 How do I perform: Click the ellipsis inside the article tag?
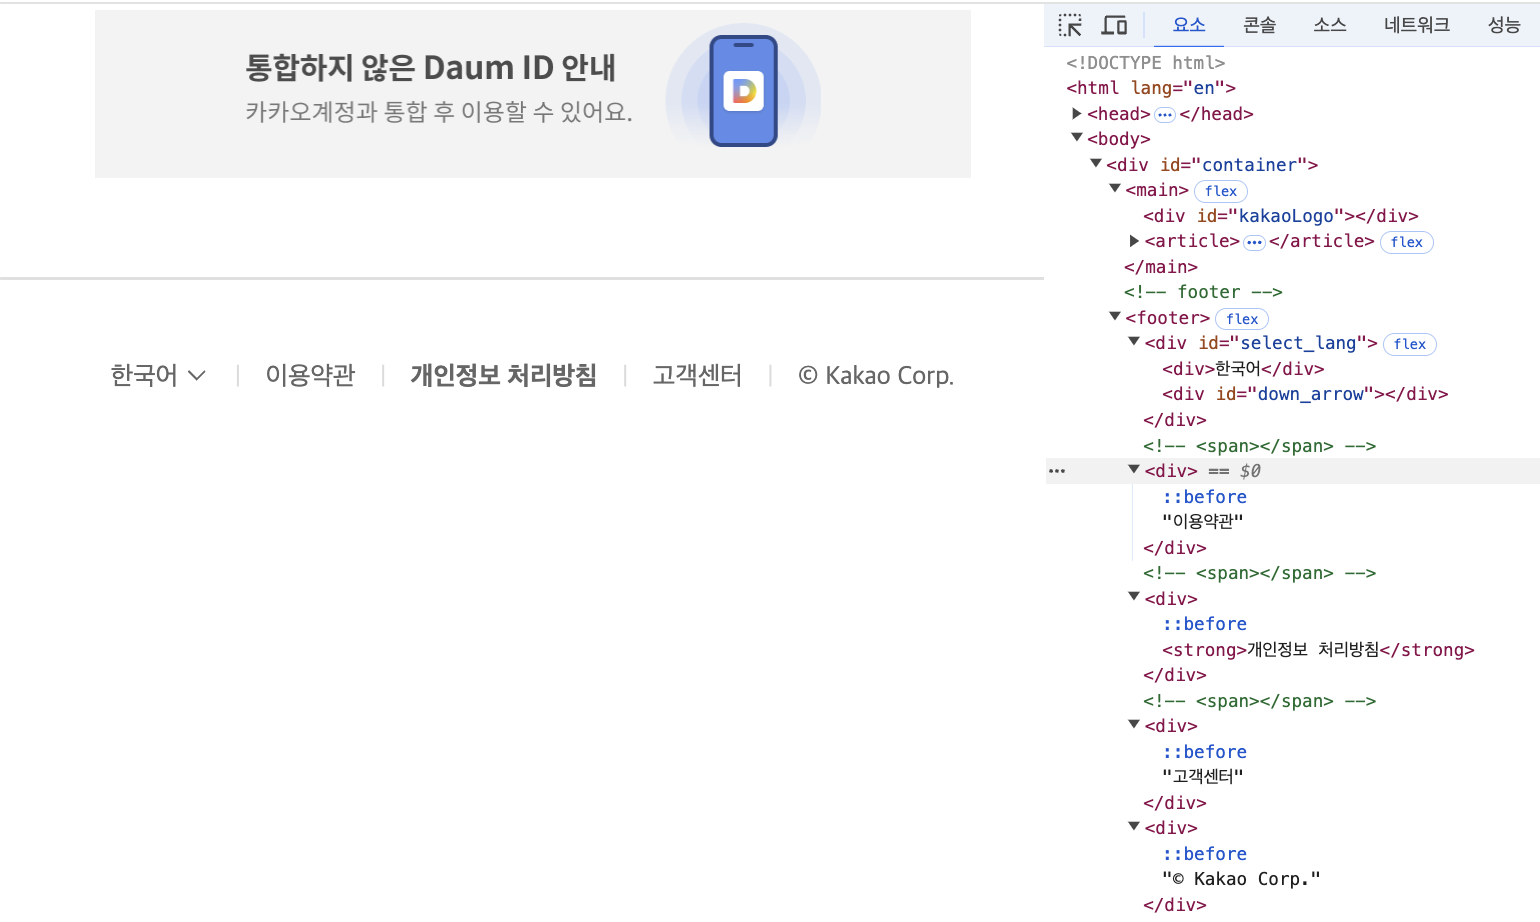(1255, 242)
